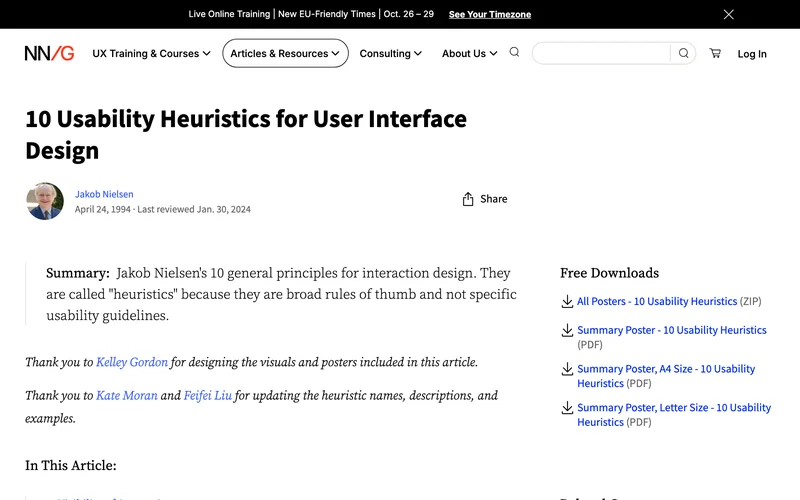Expand the Consulting menu
The image size is (800, 500).
(x=390, y=54)
